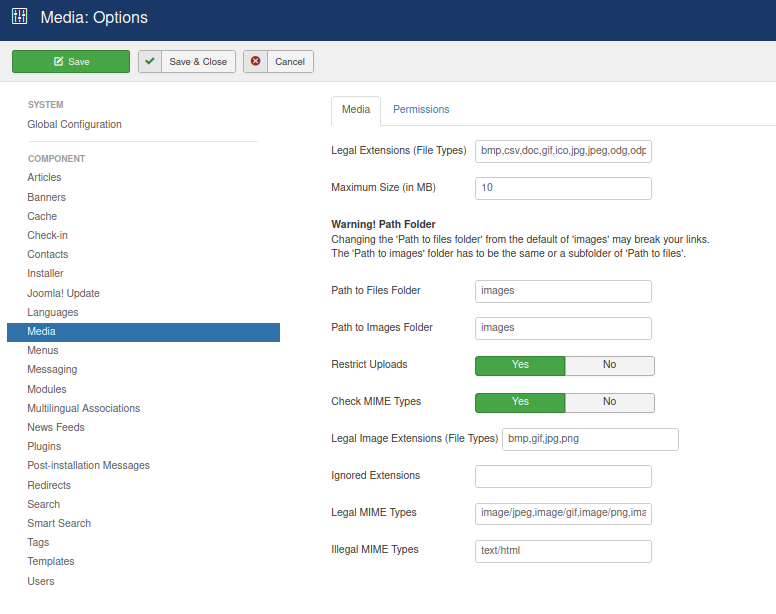Open Global Configuration in sidebar
Screen dimensions: 776x614
74,124
